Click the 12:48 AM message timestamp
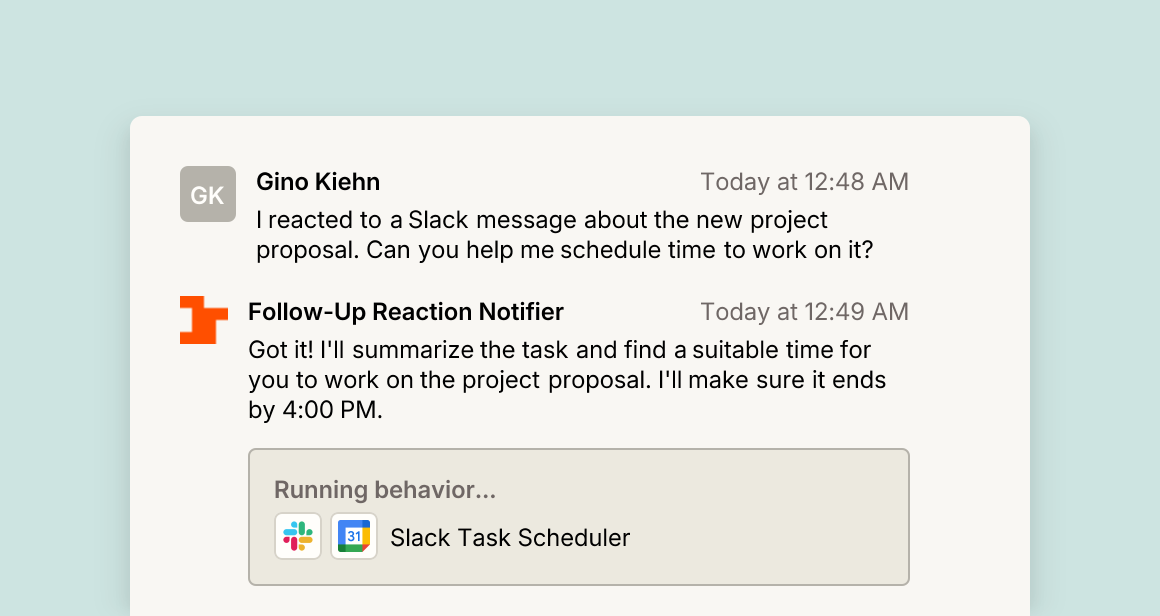1160x616 pixels. [x=805, y=182]
